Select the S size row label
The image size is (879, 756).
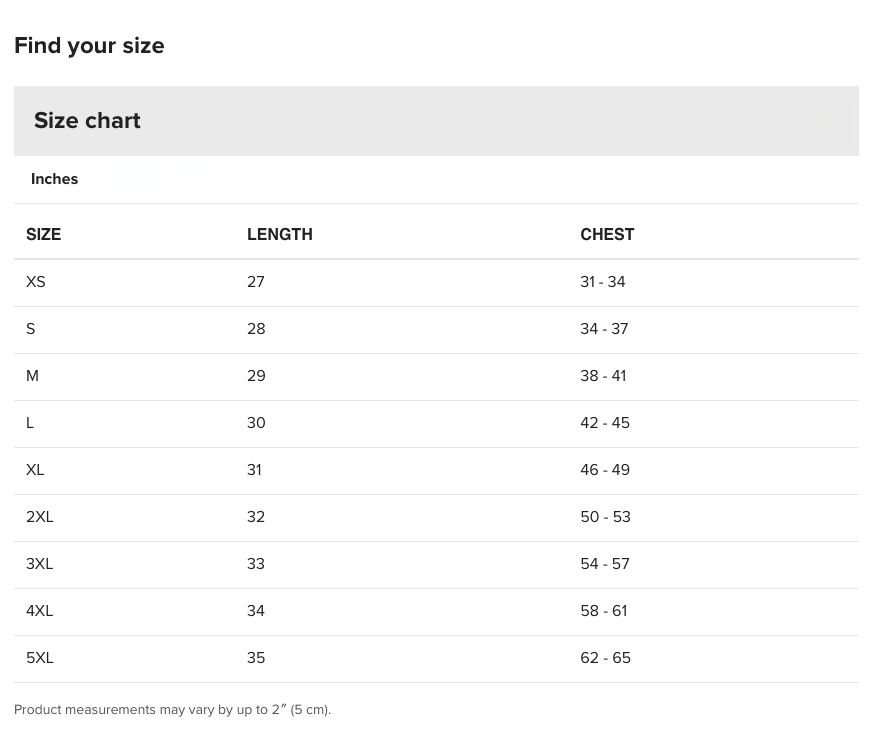31,329
